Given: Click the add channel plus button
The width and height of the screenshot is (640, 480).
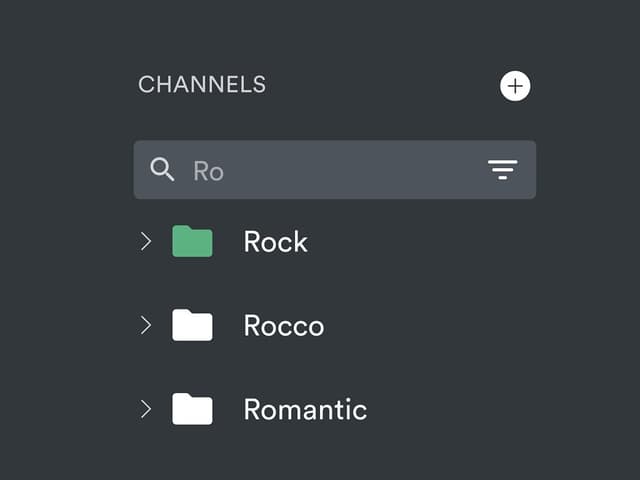Looking at the screenshot, I should 515,86.
